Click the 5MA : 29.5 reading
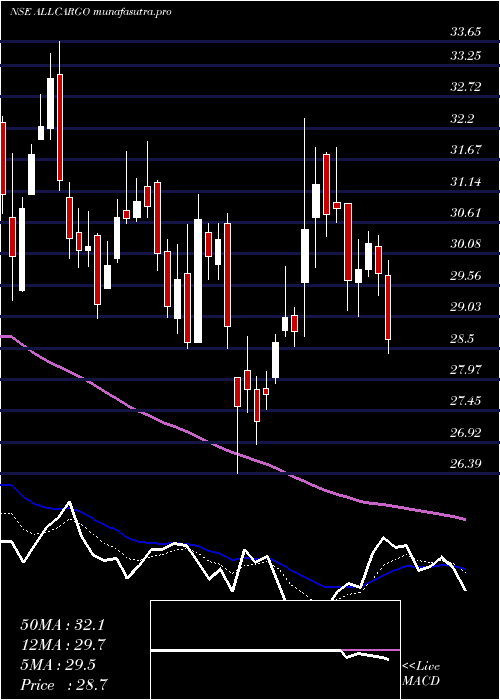500x700 pixels. coord(57,665)
